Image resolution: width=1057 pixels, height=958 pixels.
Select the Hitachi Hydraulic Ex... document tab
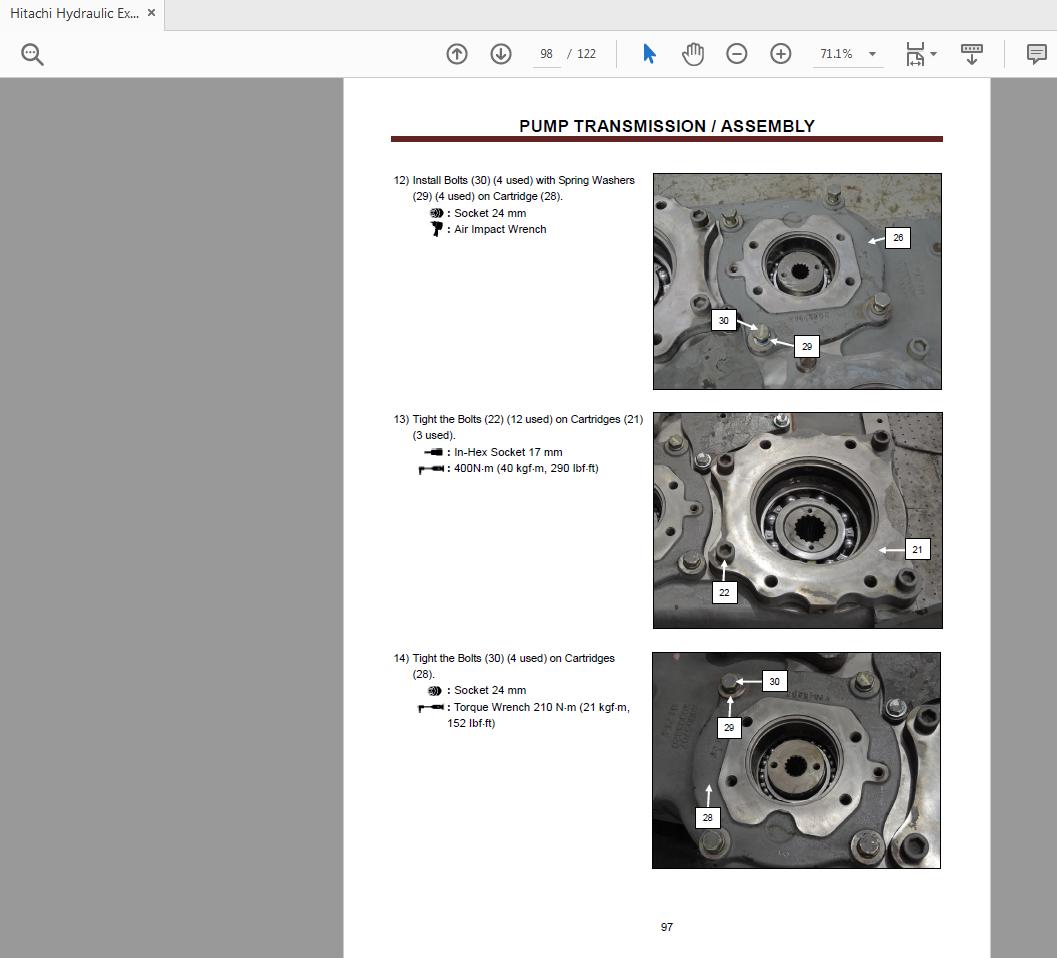[x=74, y=13]
